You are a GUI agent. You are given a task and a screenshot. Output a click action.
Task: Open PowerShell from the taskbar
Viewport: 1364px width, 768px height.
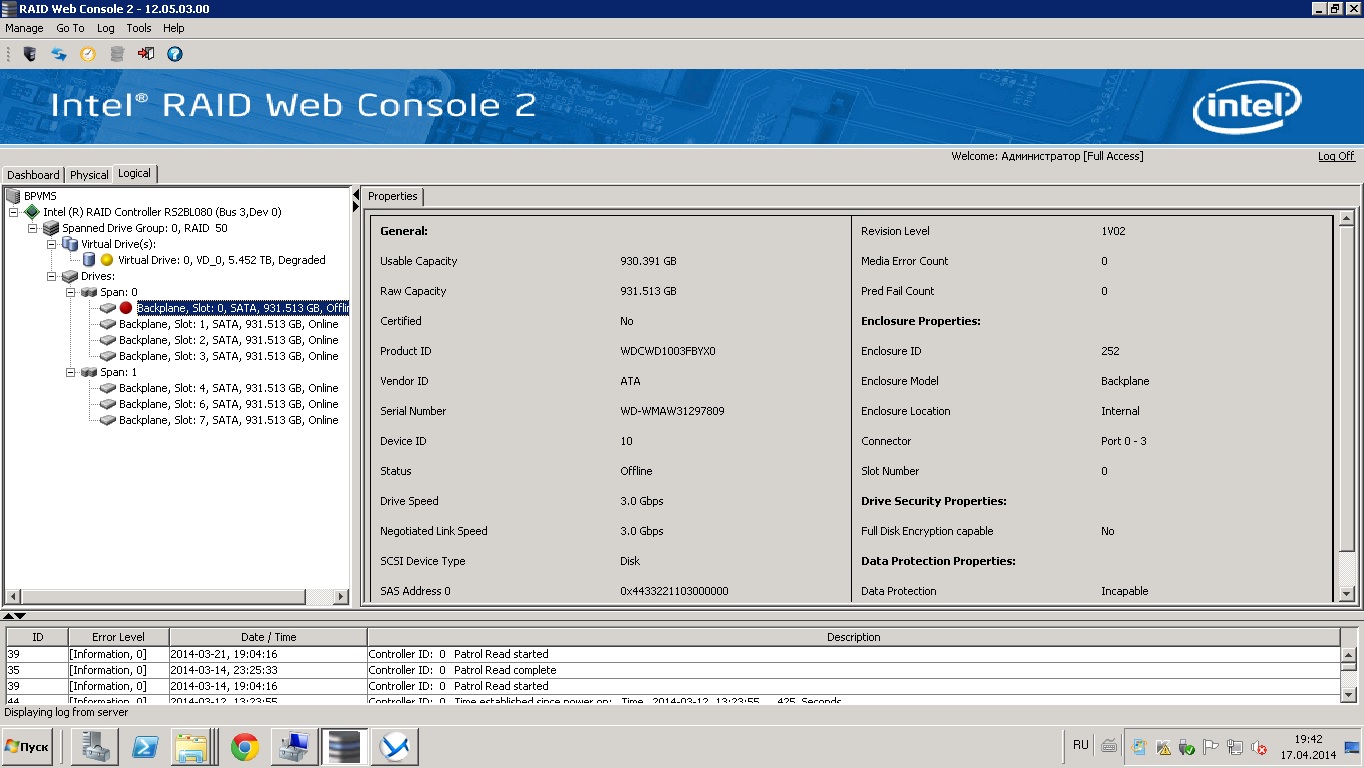click(145, 747)
